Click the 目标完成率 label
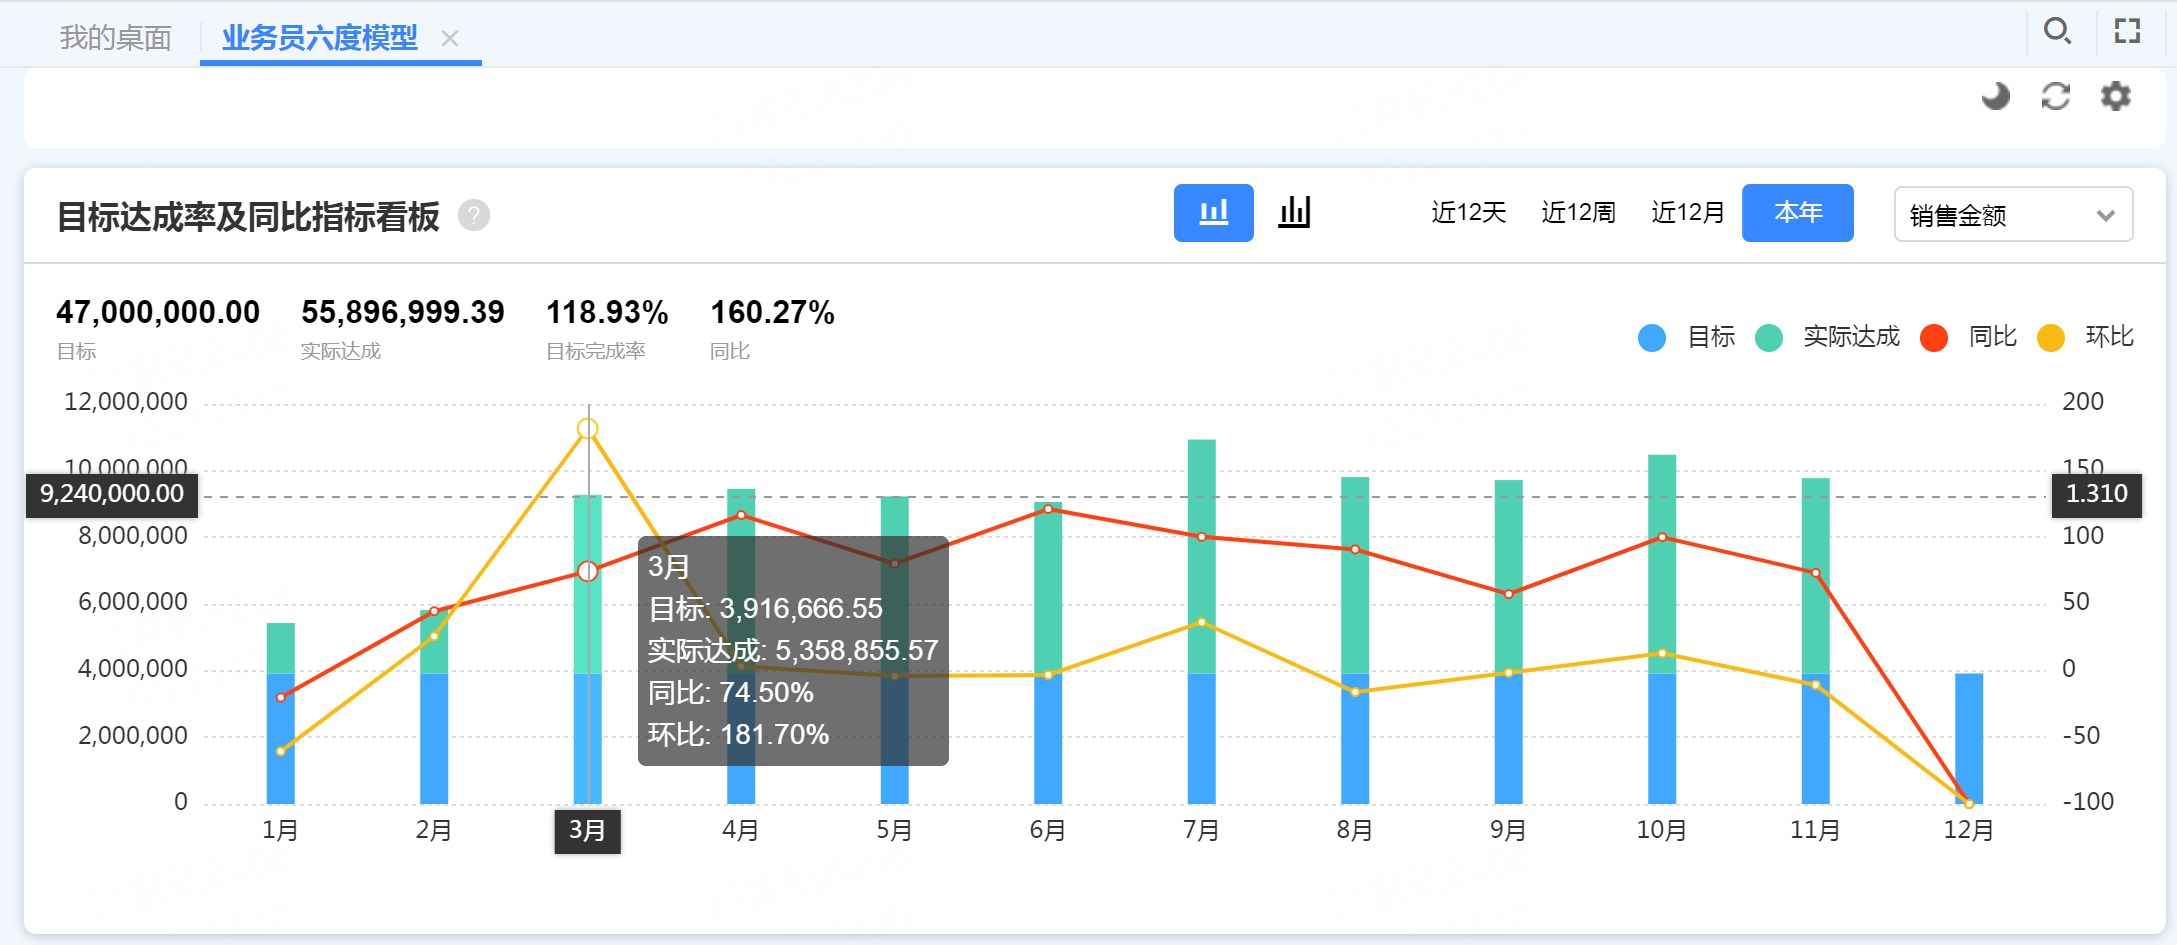 (596, 351)
